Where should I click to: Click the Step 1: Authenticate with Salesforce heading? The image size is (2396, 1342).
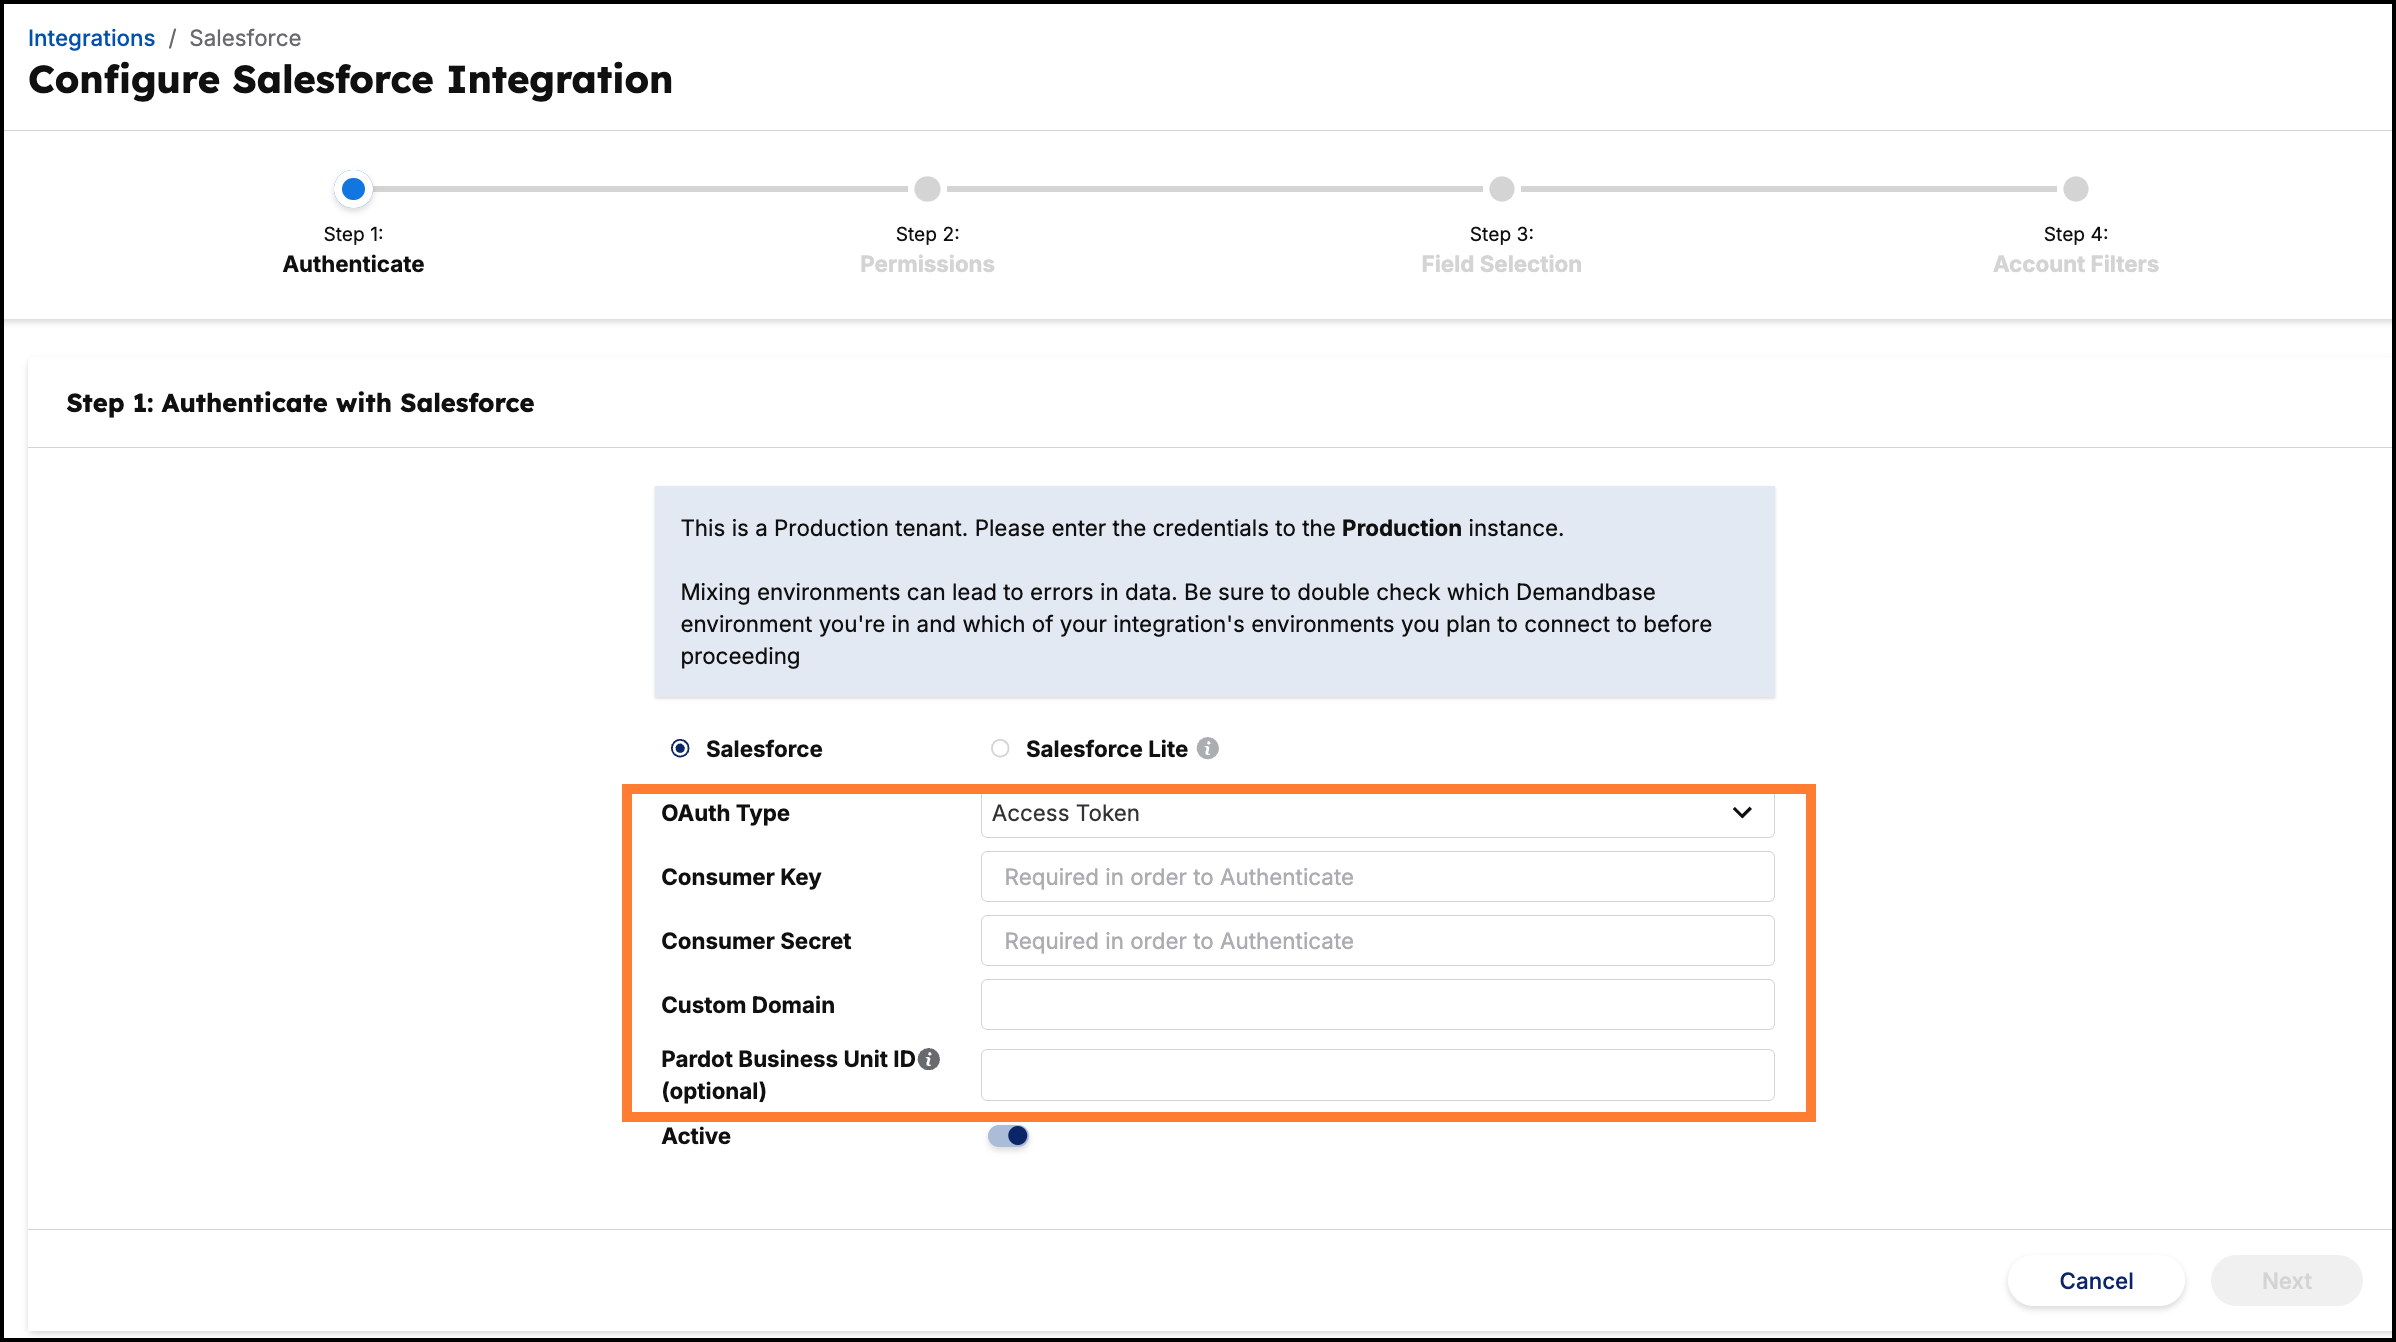tap(300, 403)
